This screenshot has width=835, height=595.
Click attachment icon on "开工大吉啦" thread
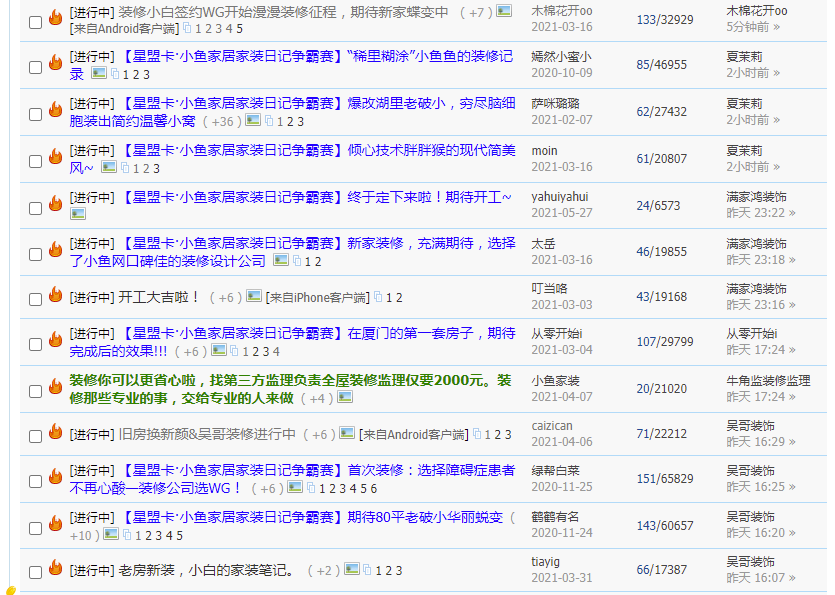coord(375,297)
